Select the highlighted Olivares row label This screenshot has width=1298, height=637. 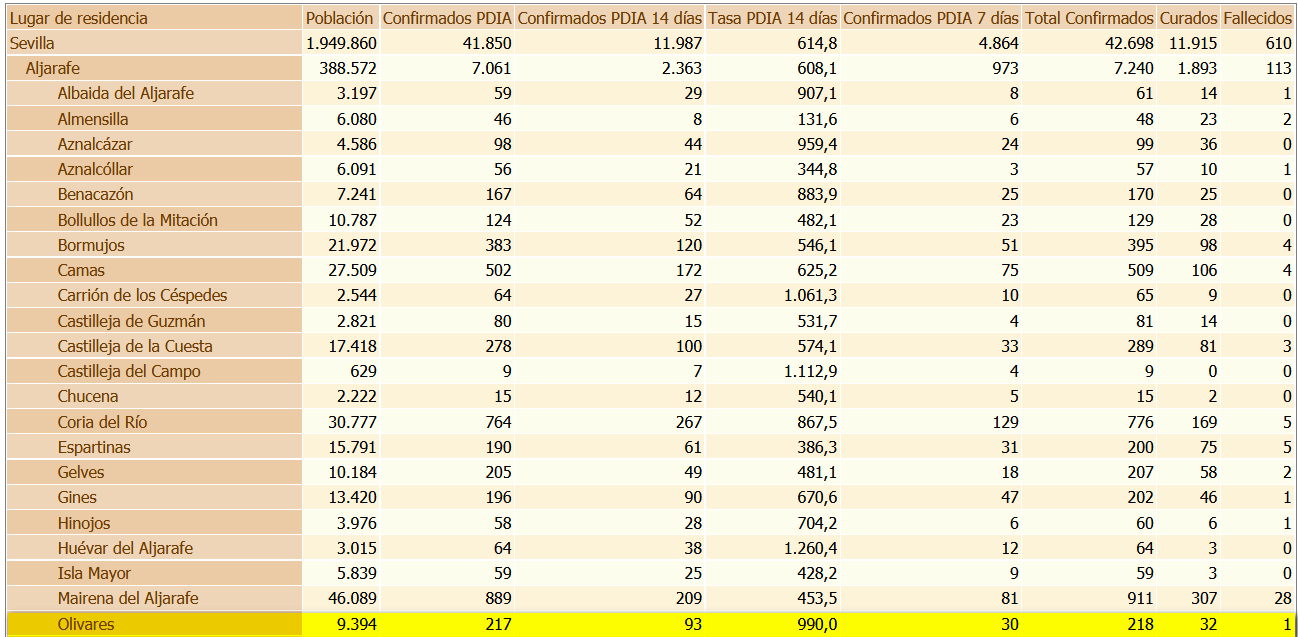86,624
